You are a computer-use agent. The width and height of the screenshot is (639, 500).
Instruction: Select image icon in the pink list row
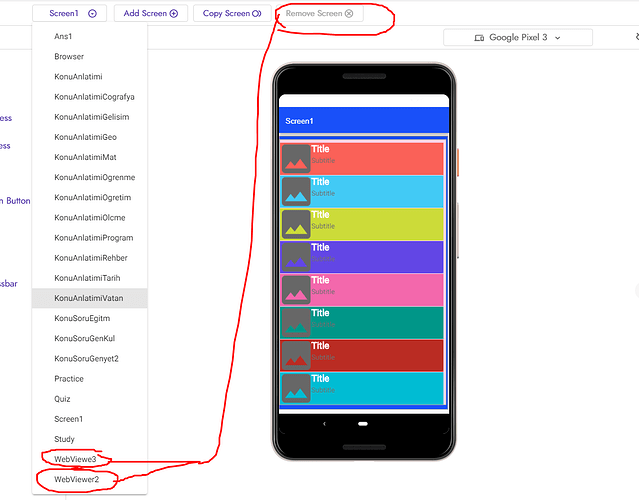(296, 290)
